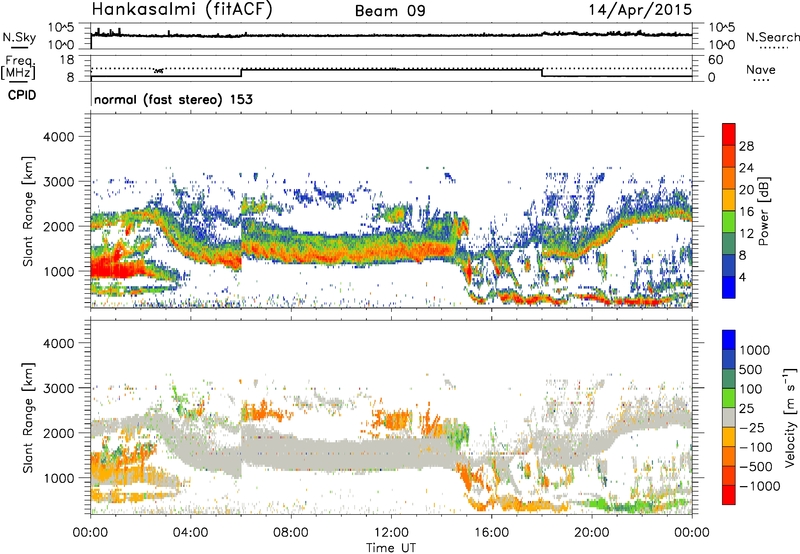This screenshot has width=800, height=554.
Task: Click the Hankasalmi (fitACF) title text
Action: coord(182,10)
